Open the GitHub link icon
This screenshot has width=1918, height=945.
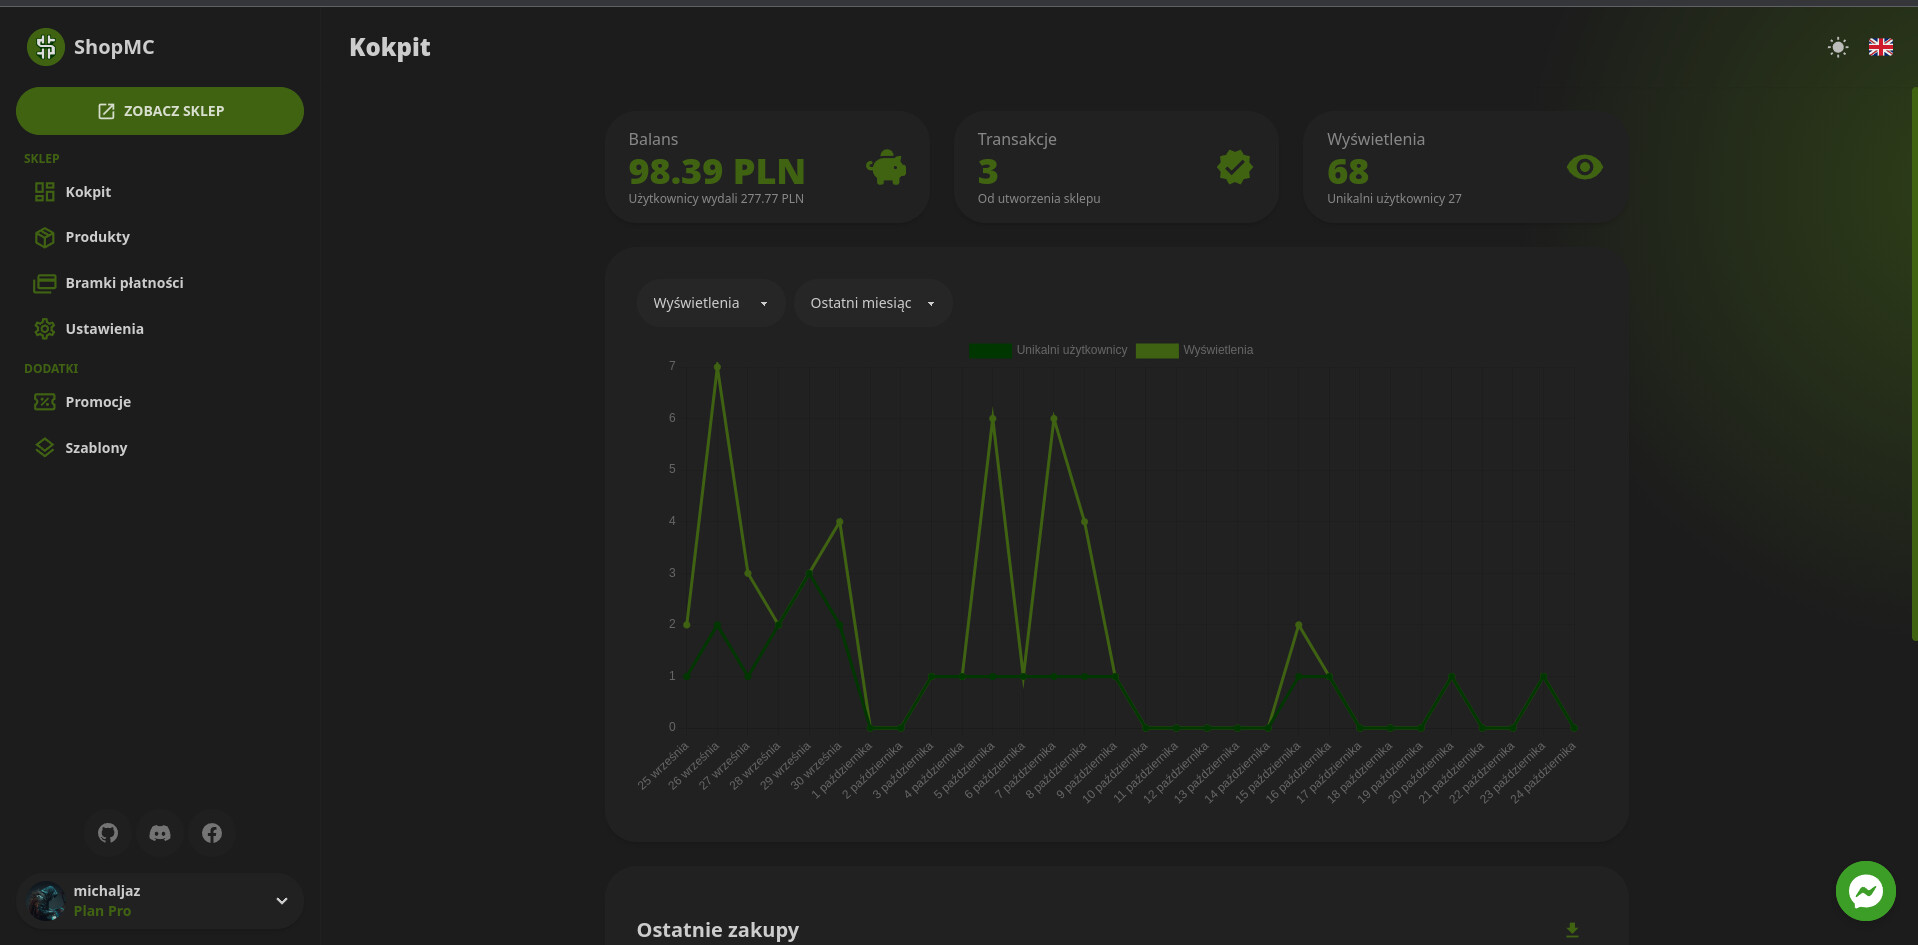[108, 833]
